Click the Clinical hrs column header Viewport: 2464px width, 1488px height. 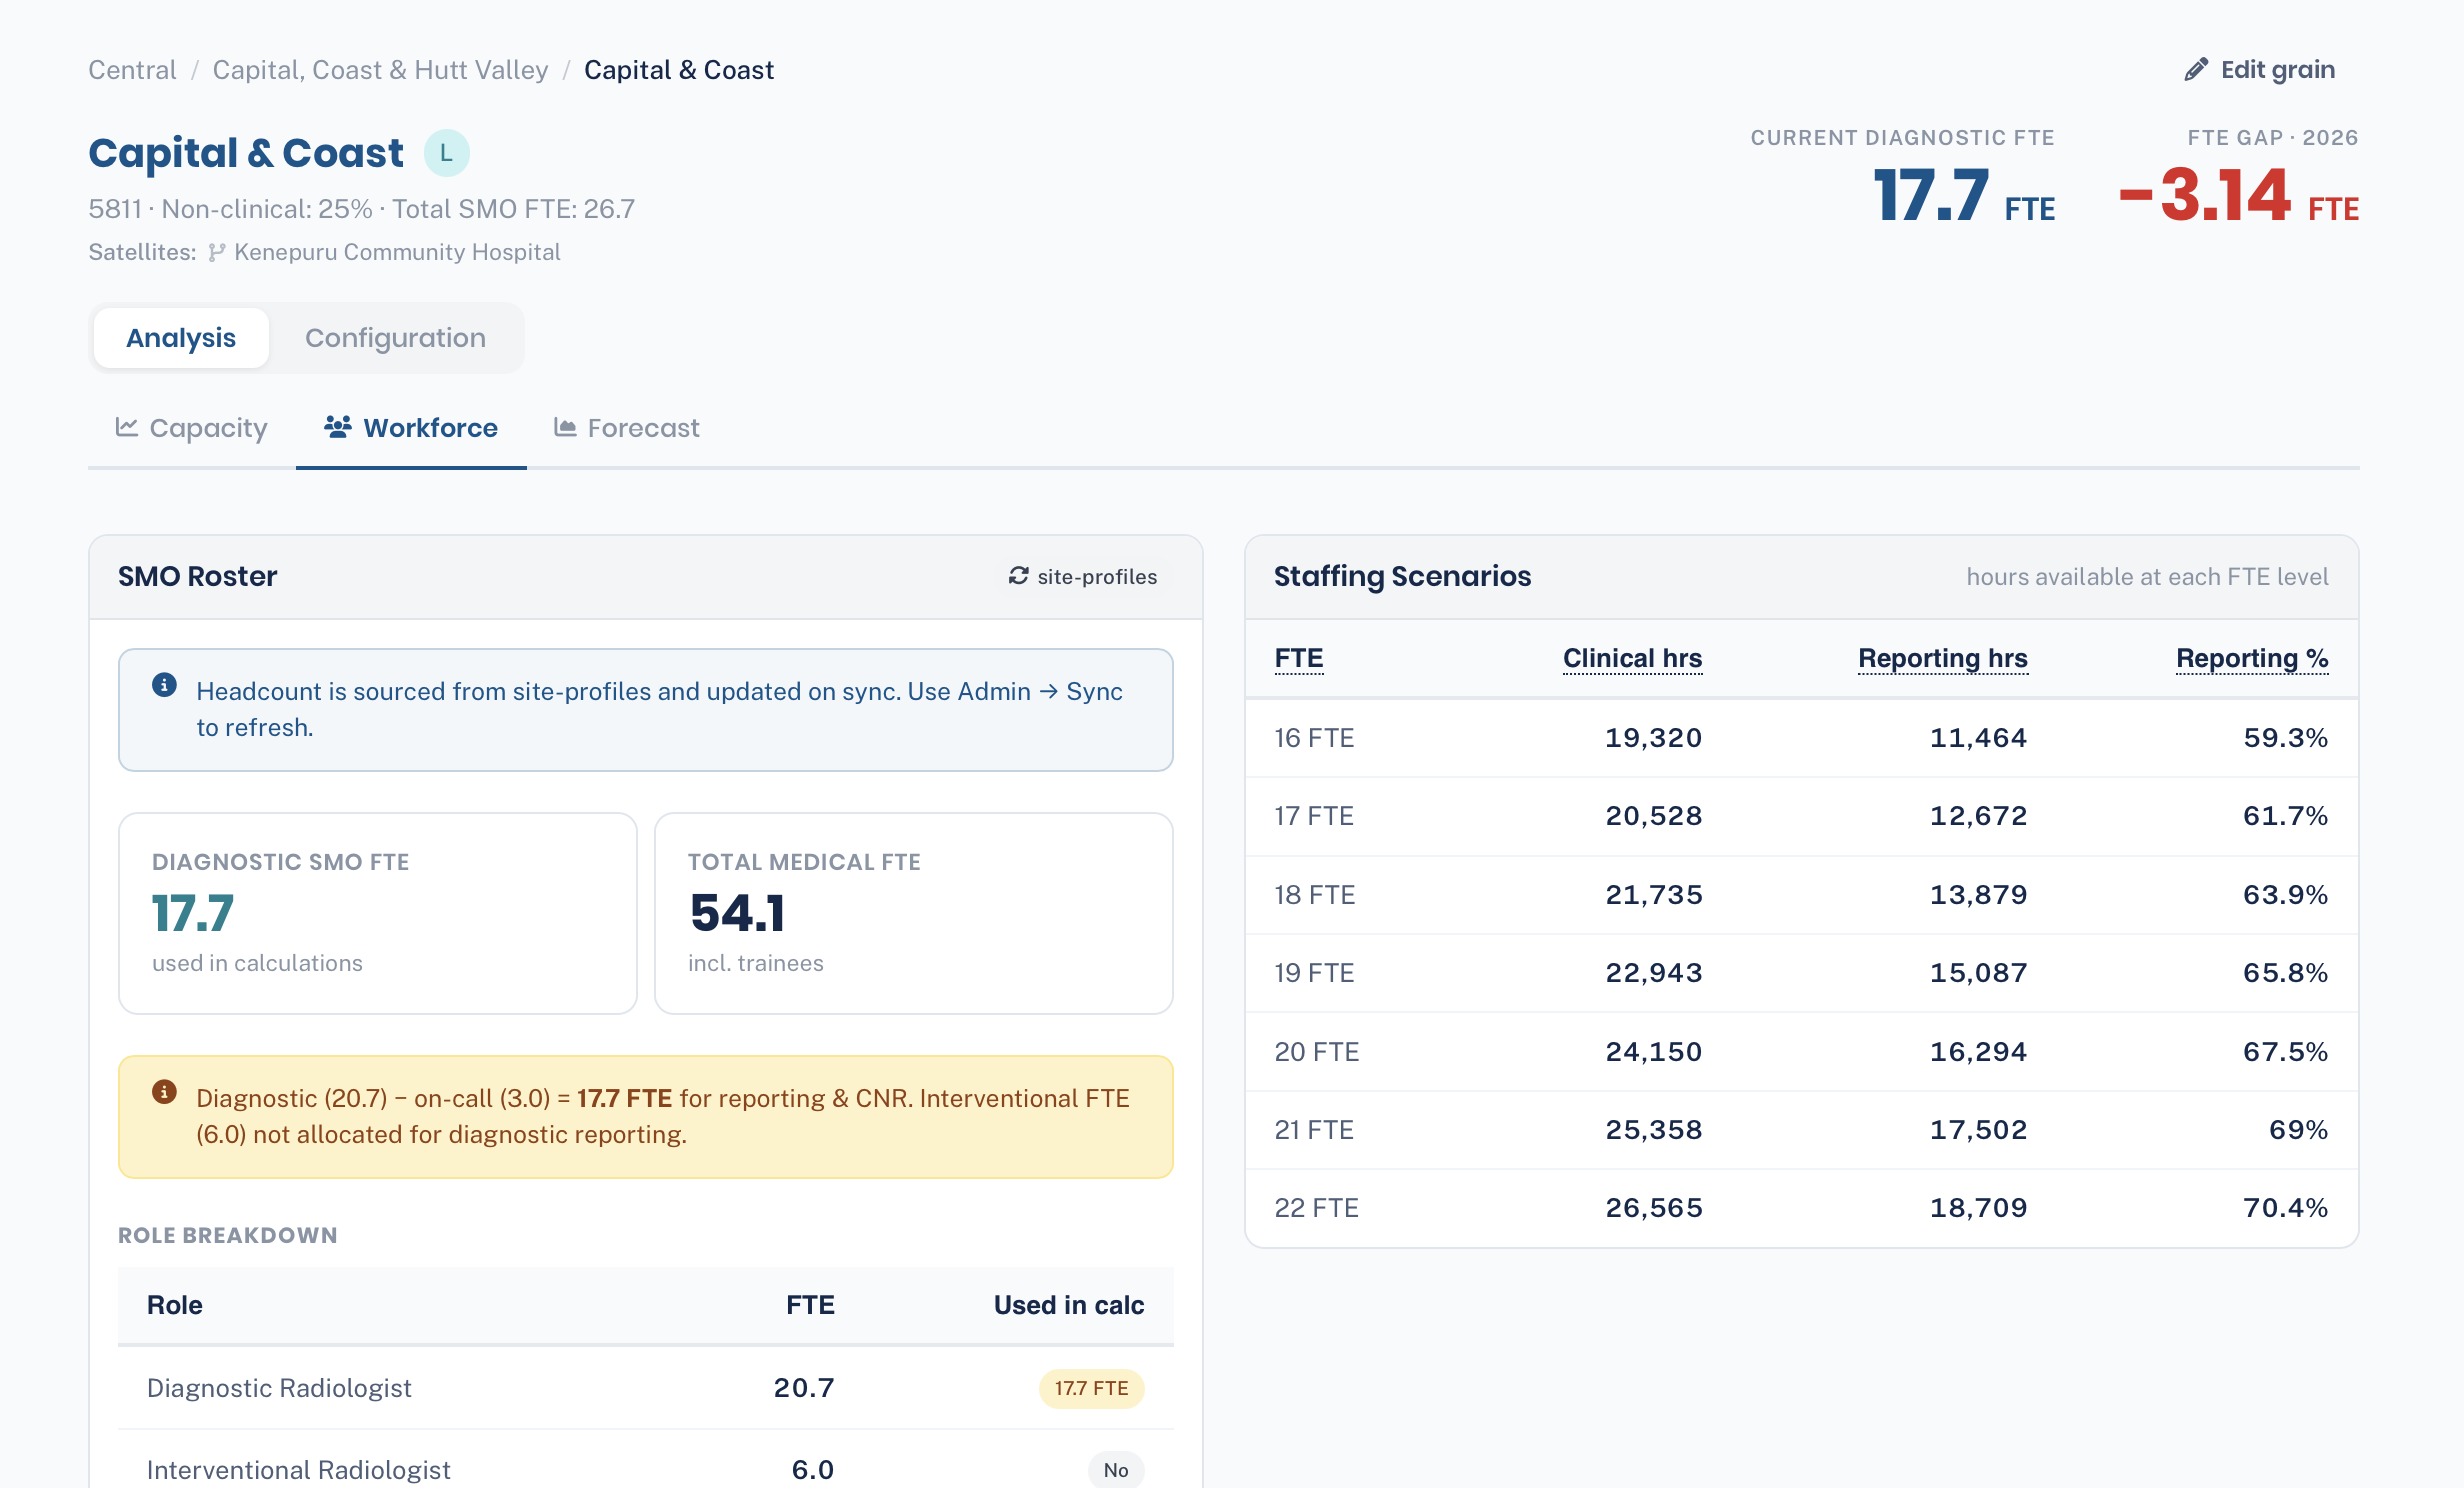point(1632,658)
